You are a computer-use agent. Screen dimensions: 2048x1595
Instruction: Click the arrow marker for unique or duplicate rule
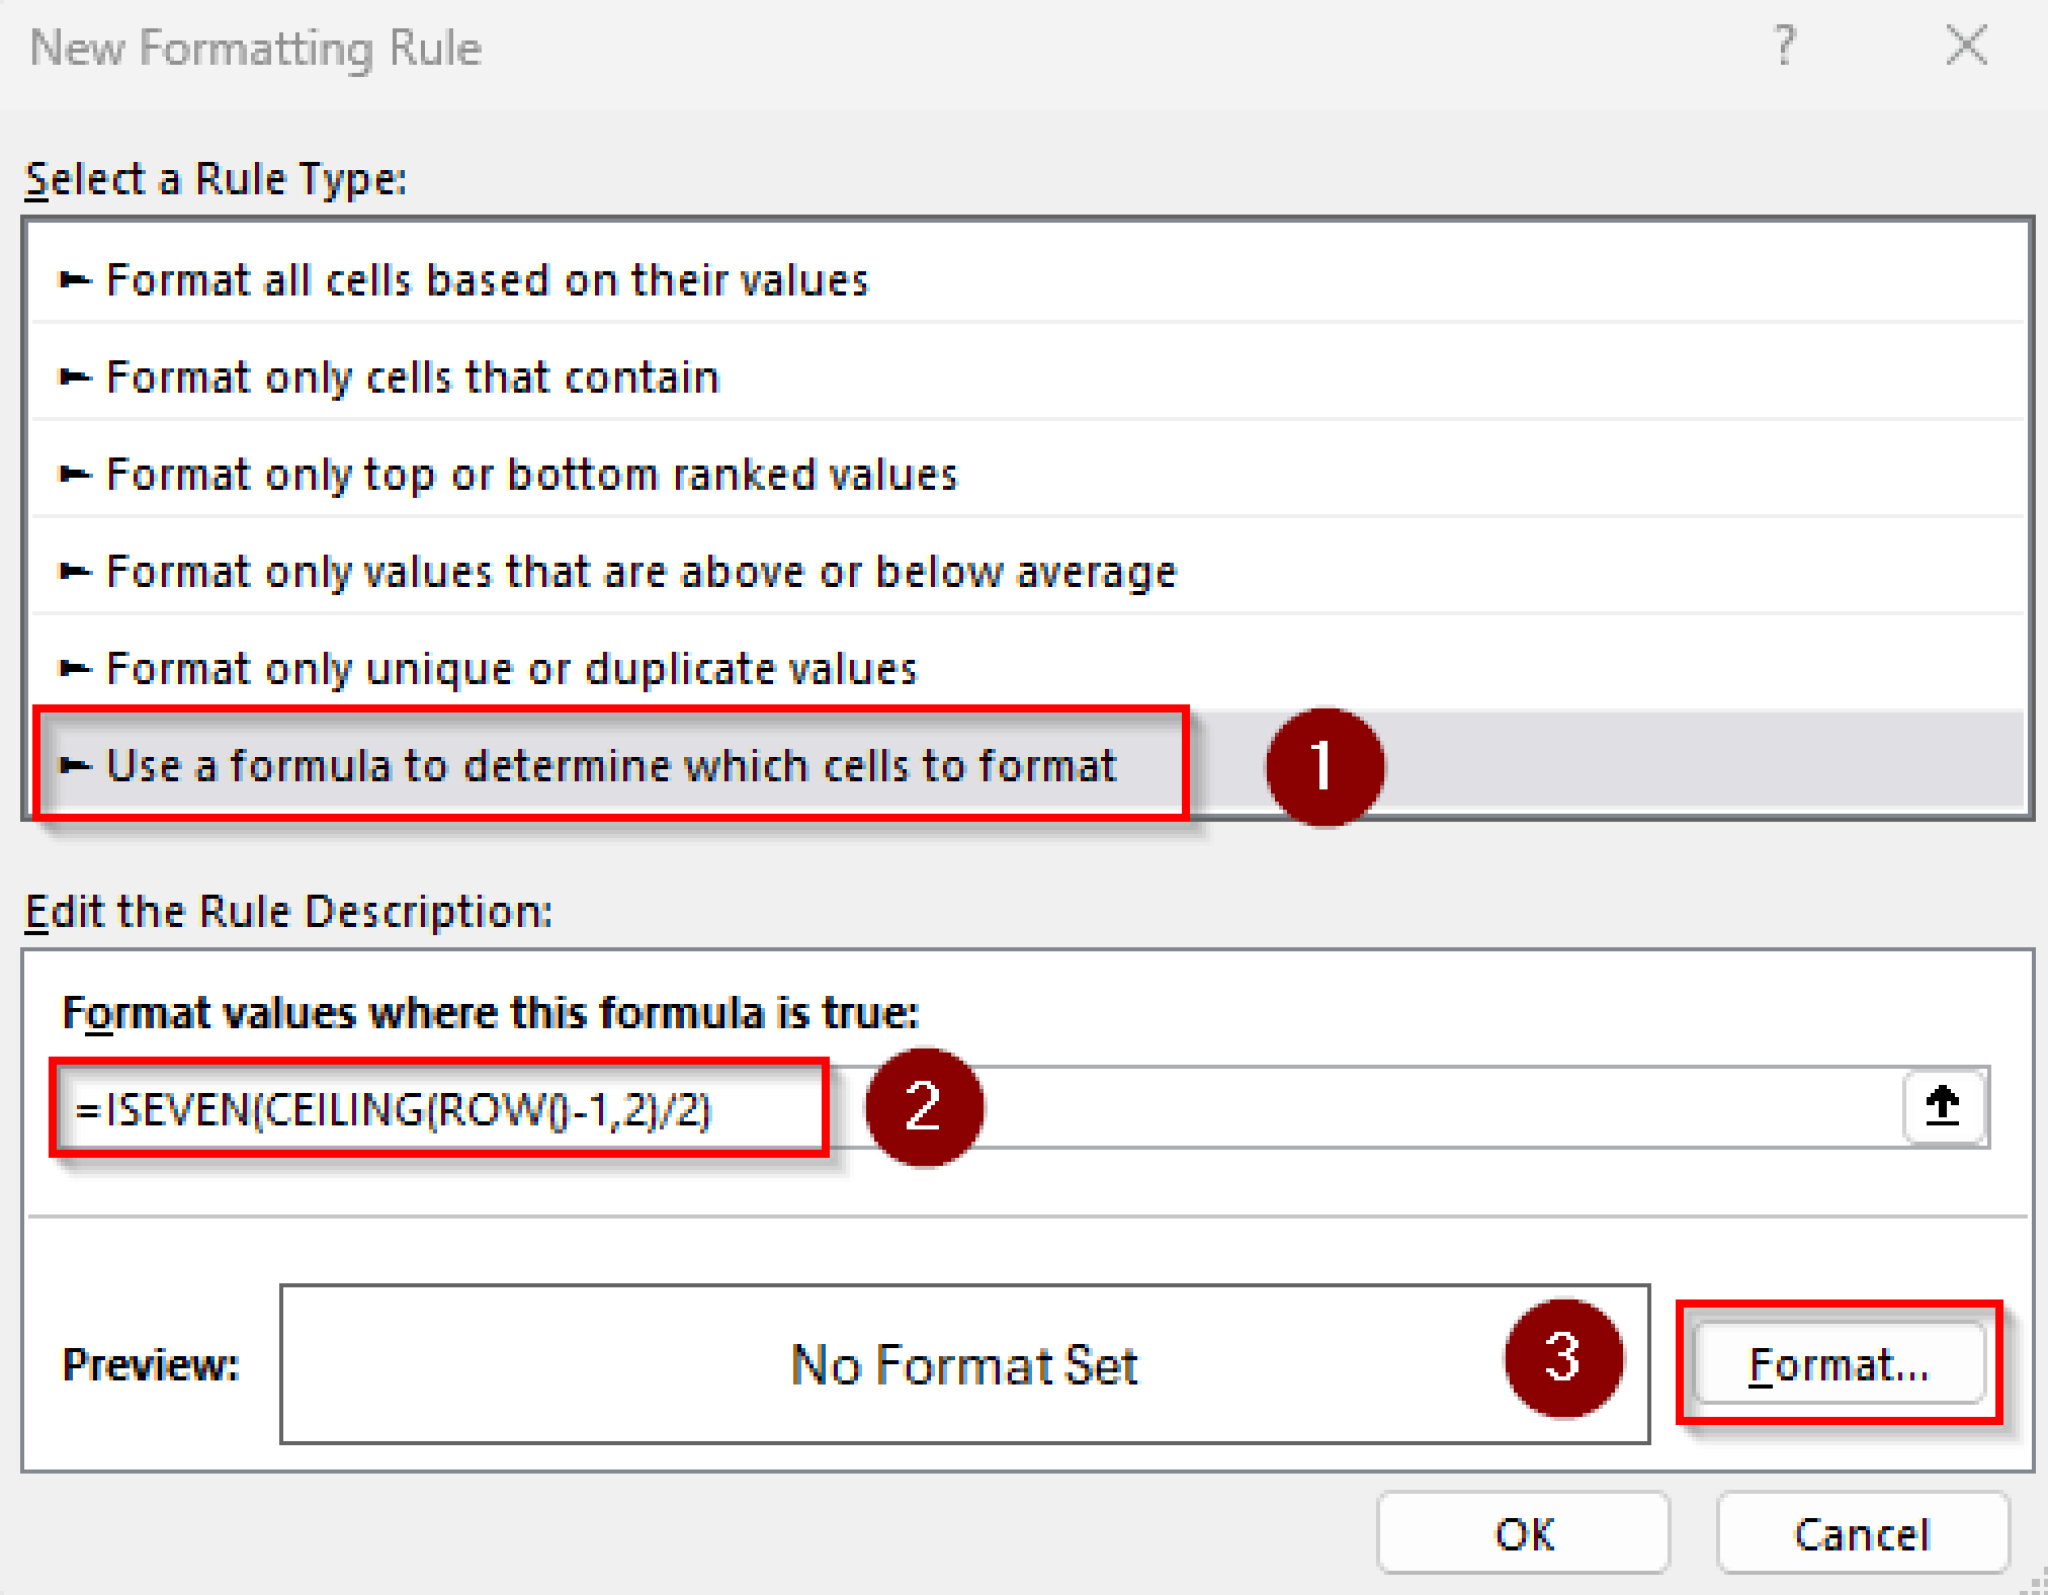pos(73,668)
